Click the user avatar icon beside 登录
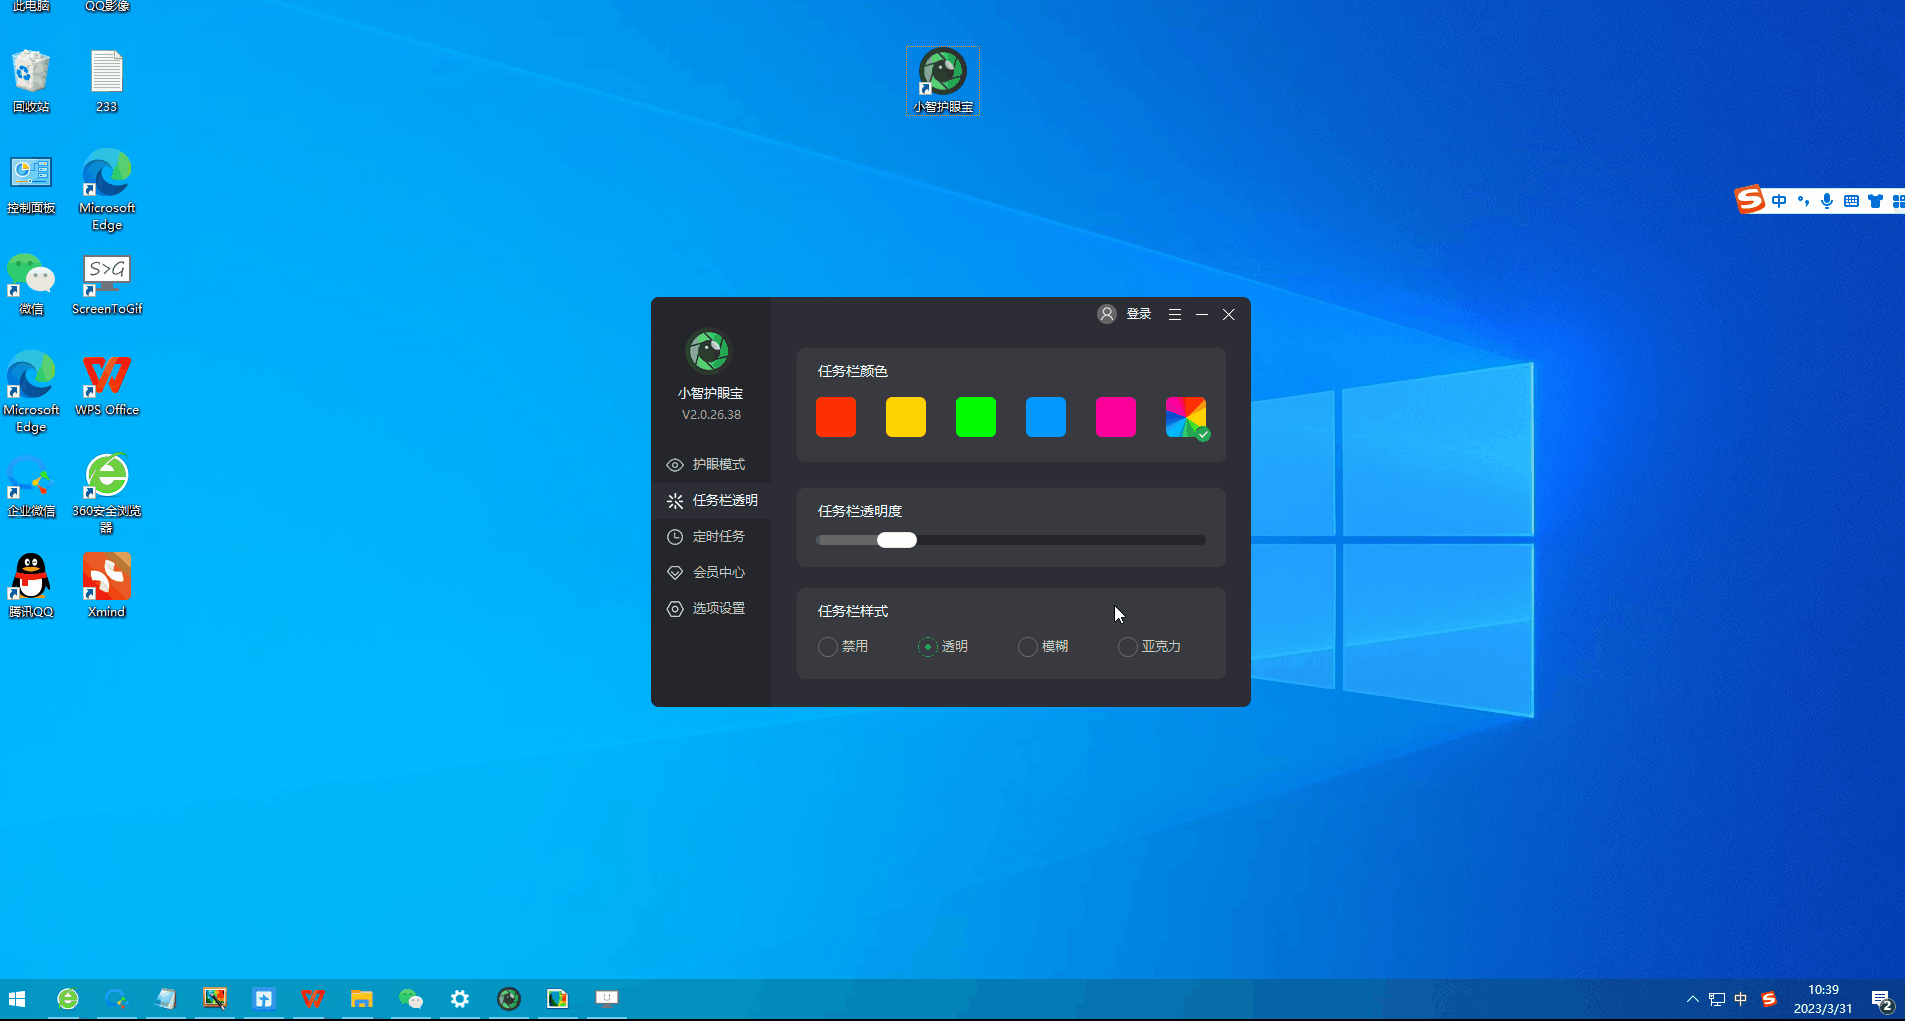The width and height of the screenshot is (1905, 1021). click(x=1107, y=314)
